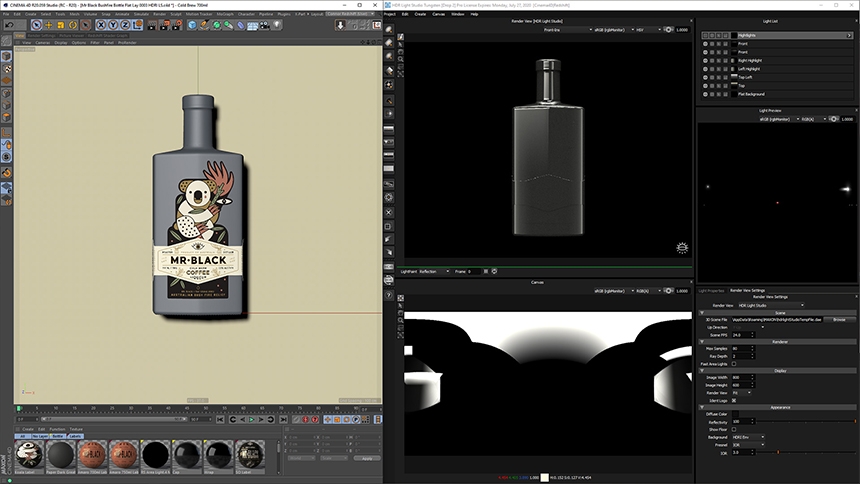Click the timeline Play button
The height and width of the screenshot is (484, 860).
click(252, 419)
